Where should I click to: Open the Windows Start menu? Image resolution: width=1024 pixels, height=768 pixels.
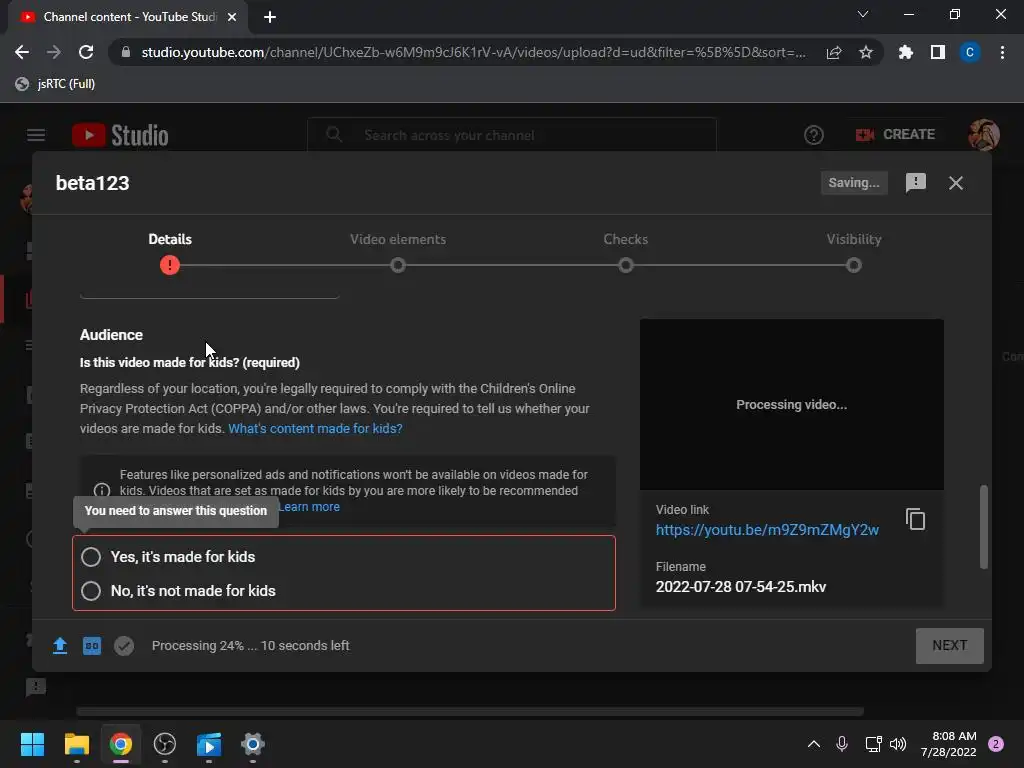tap(32, 744)
